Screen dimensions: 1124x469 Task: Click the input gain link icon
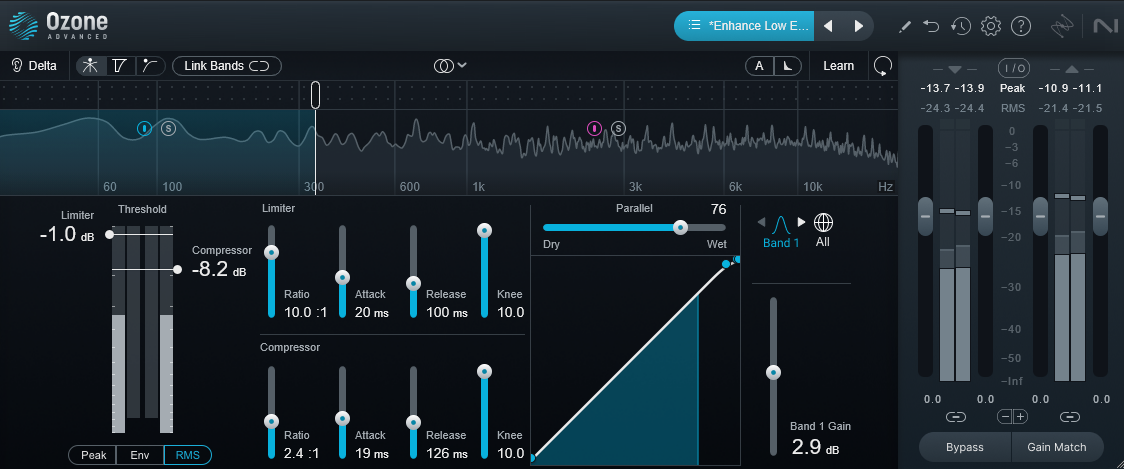click(955, 416)
